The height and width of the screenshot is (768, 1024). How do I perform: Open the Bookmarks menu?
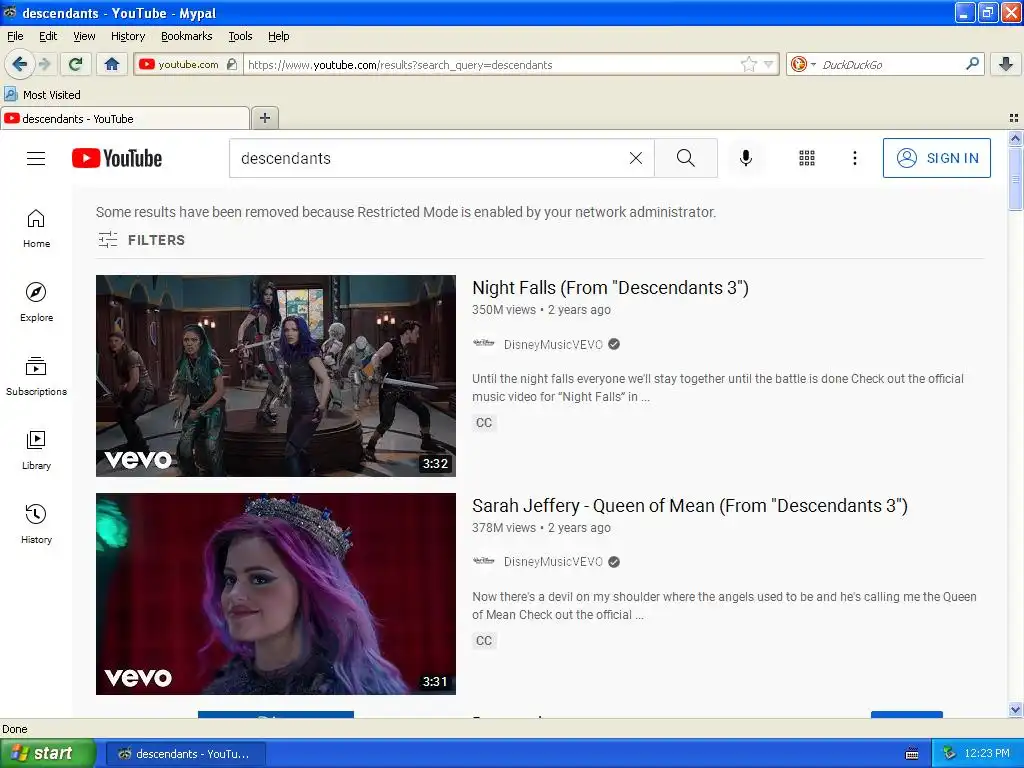[187, 36]
